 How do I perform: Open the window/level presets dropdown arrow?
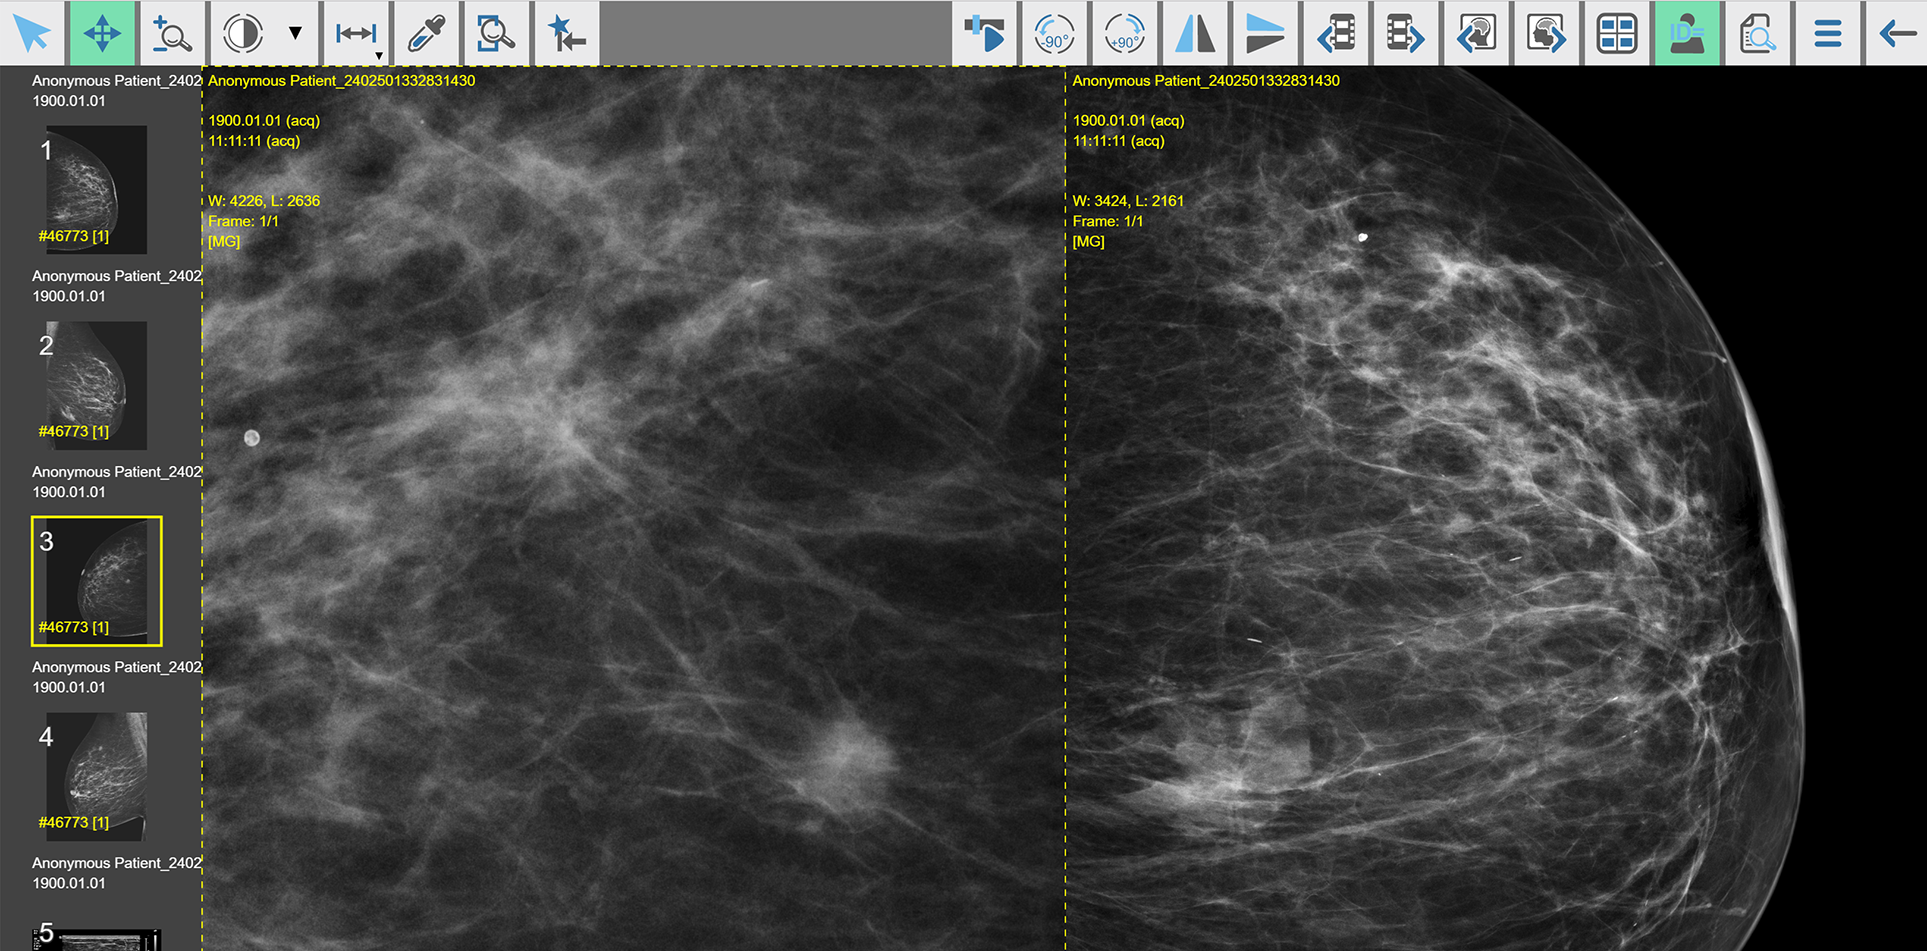tap(296, 33)
